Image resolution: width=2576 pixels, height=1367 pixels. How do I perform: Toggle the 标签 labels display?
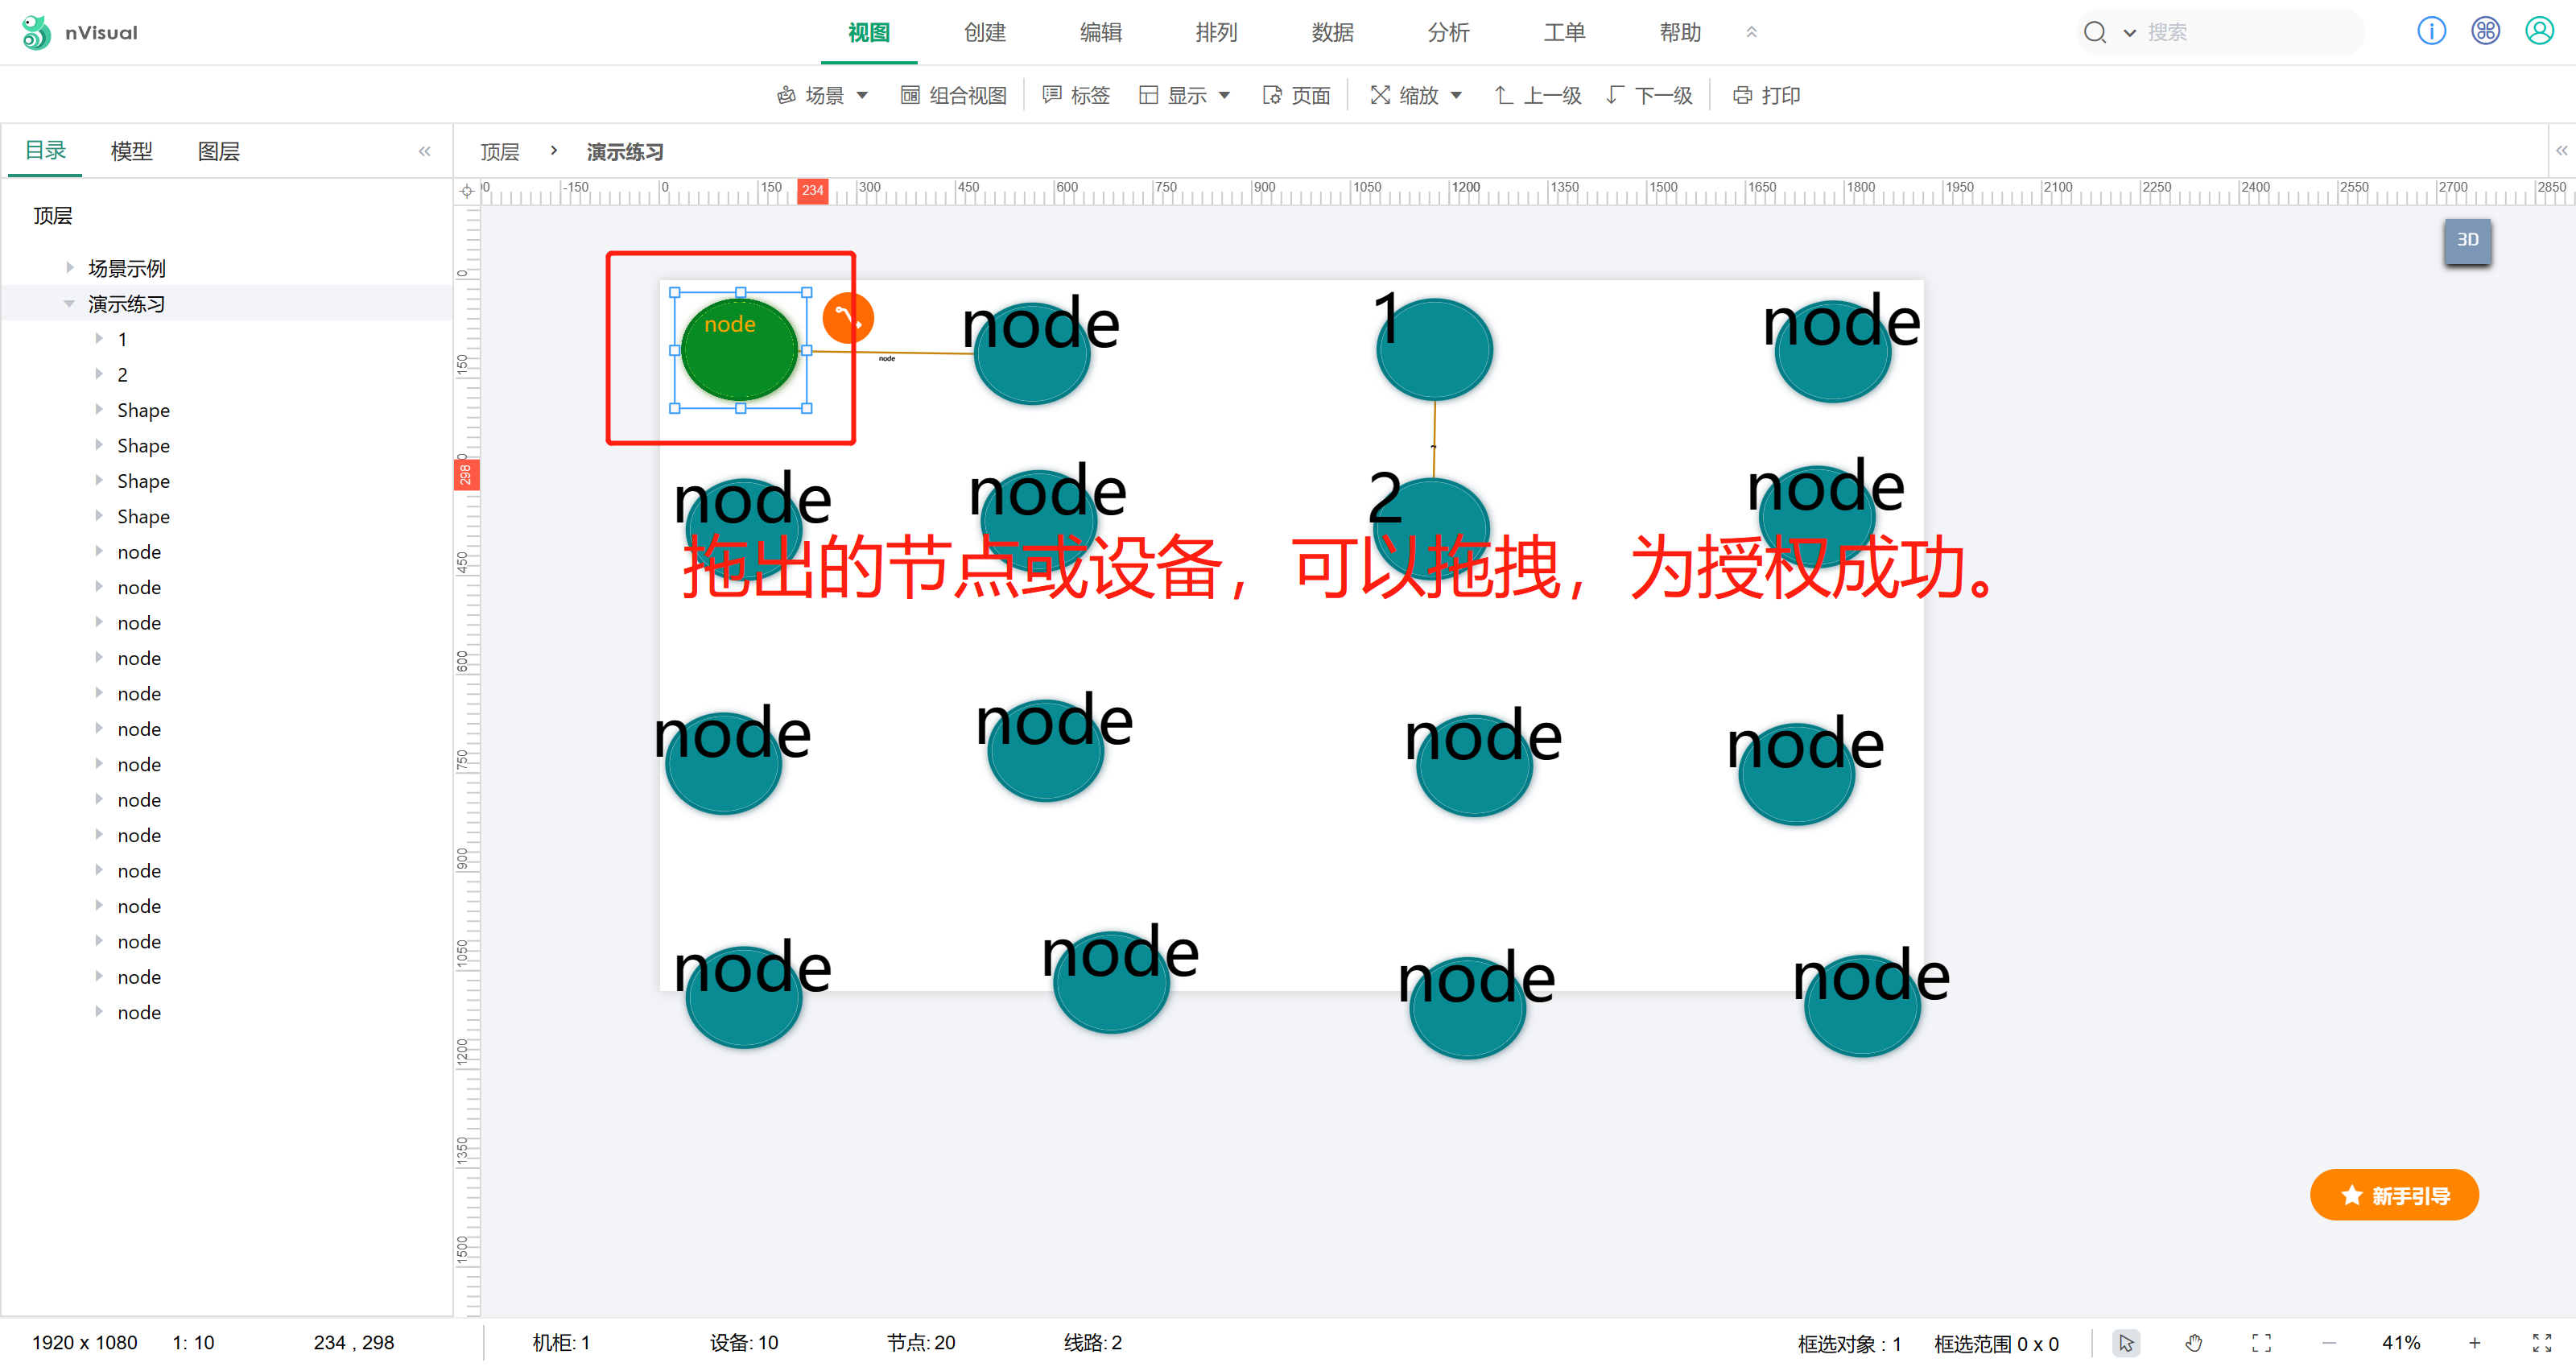[1076, 95]
